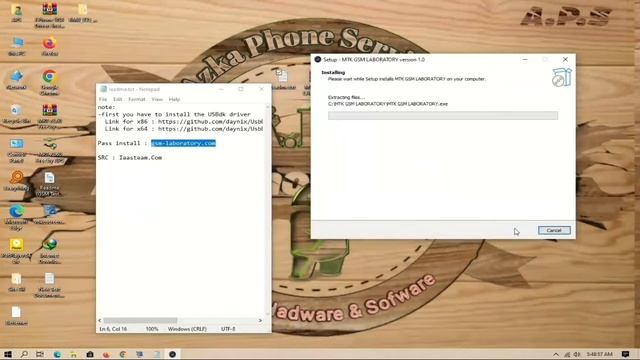640x360 pixels.
Task: Open the Google Chrome desktop icon
Action: coord(49,82)
